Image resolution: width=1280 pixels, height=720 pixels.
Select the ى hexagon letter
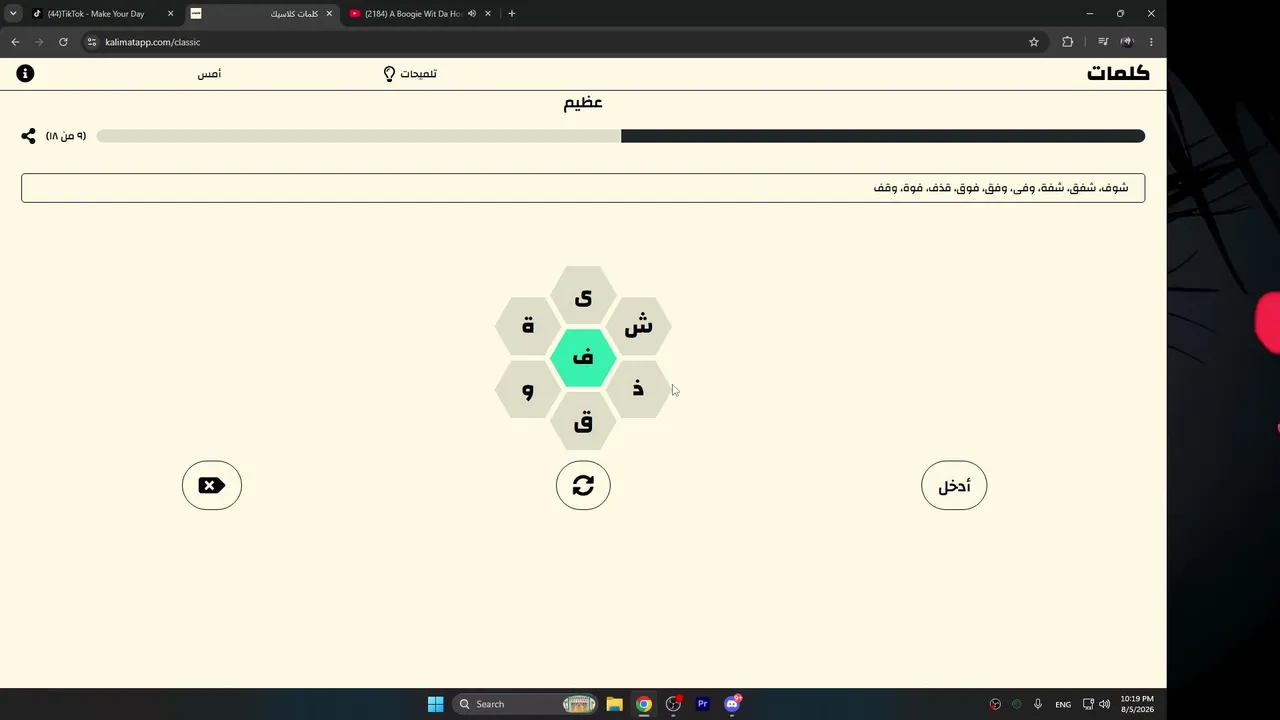point(583,296)
